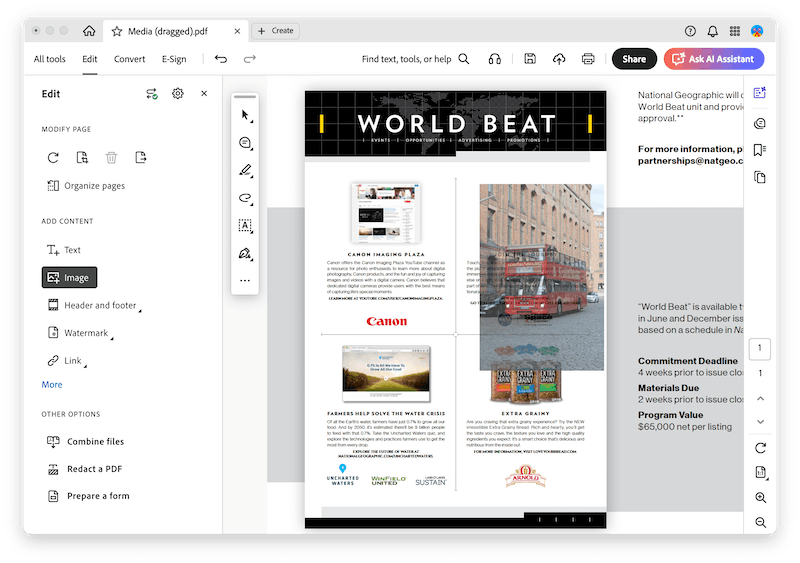Image resolution: width=800 pixels, height=563 pixels.
Task: Redo the last action
Action: [249, 59]
